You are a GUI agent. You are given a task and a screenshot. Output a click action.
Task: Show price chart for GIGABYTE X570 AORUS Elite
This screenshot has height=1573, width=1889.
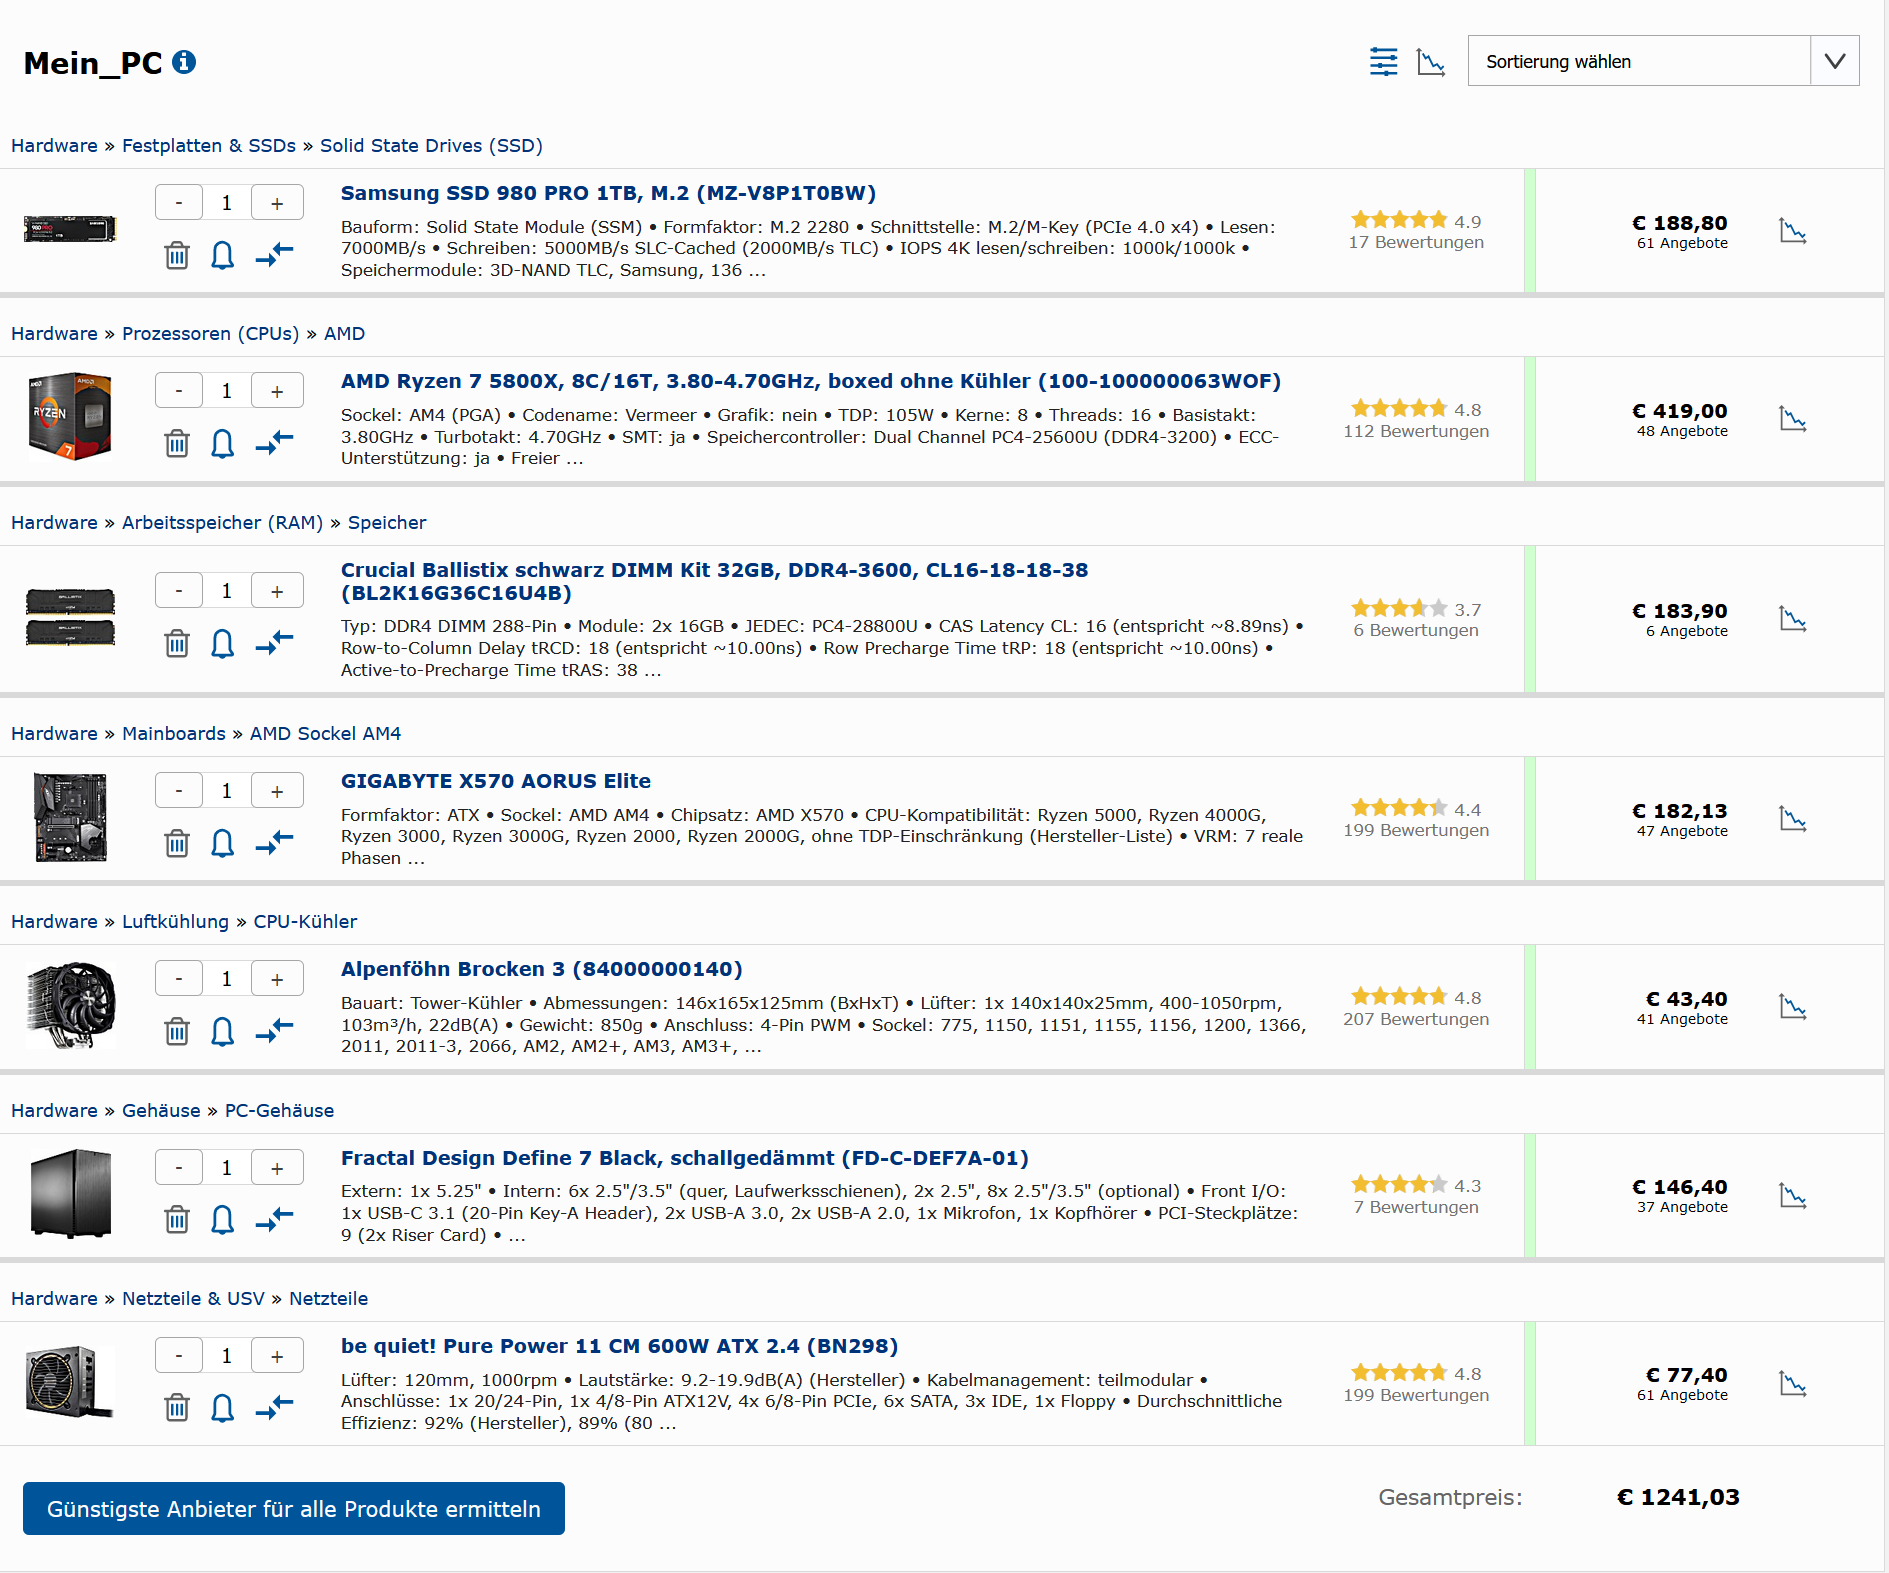1793,819
